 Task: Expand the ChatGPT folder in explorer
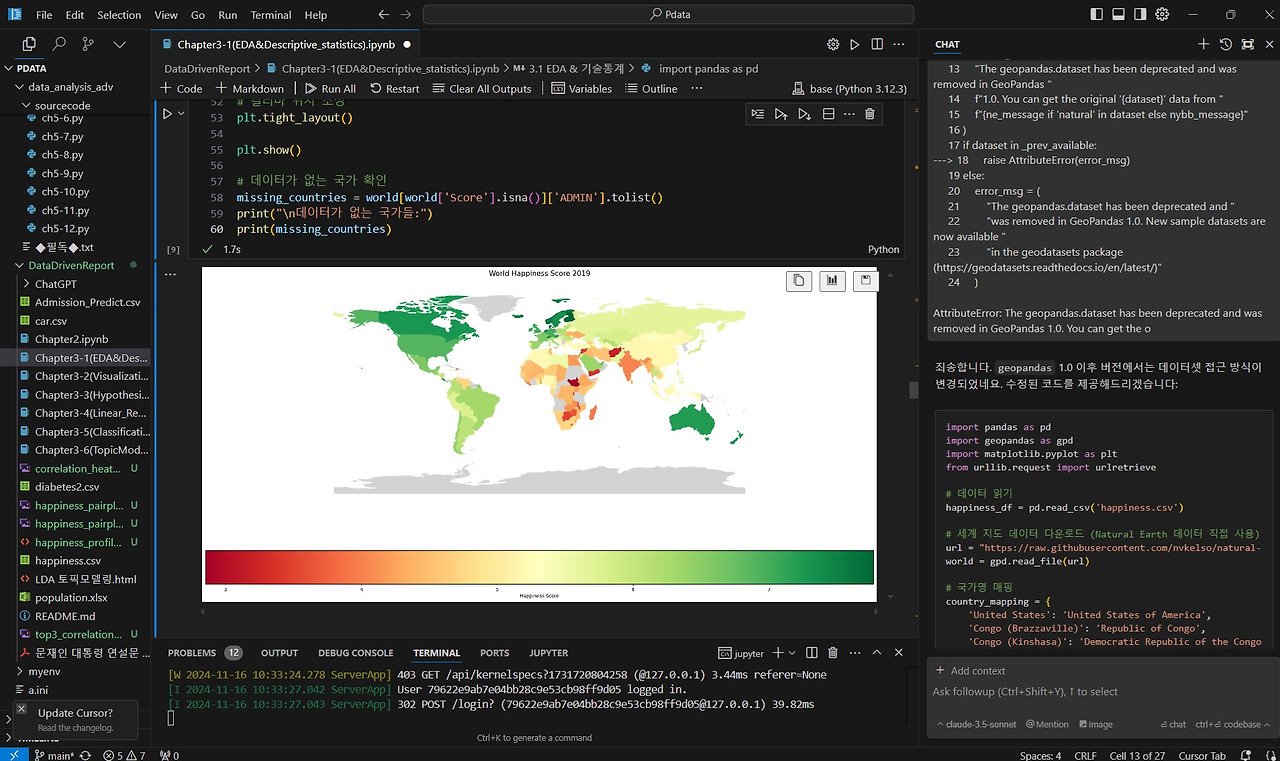coord(55,284)
